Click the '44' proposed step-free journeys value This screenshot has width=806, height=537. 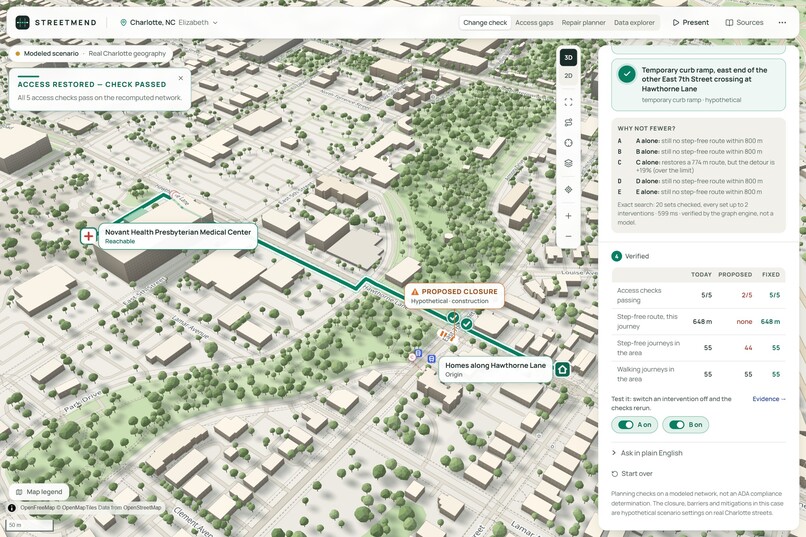pos(748,348)
